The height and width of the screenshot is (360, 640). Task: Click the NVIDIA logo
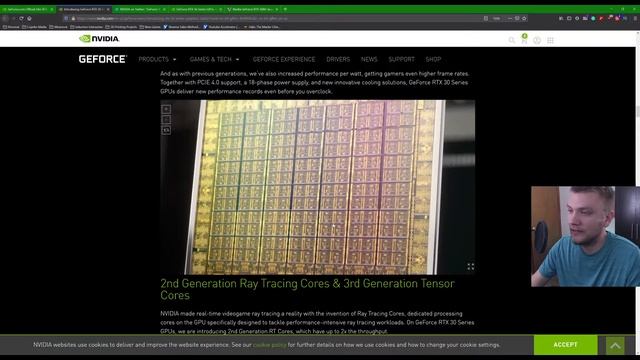click(99, 39)
